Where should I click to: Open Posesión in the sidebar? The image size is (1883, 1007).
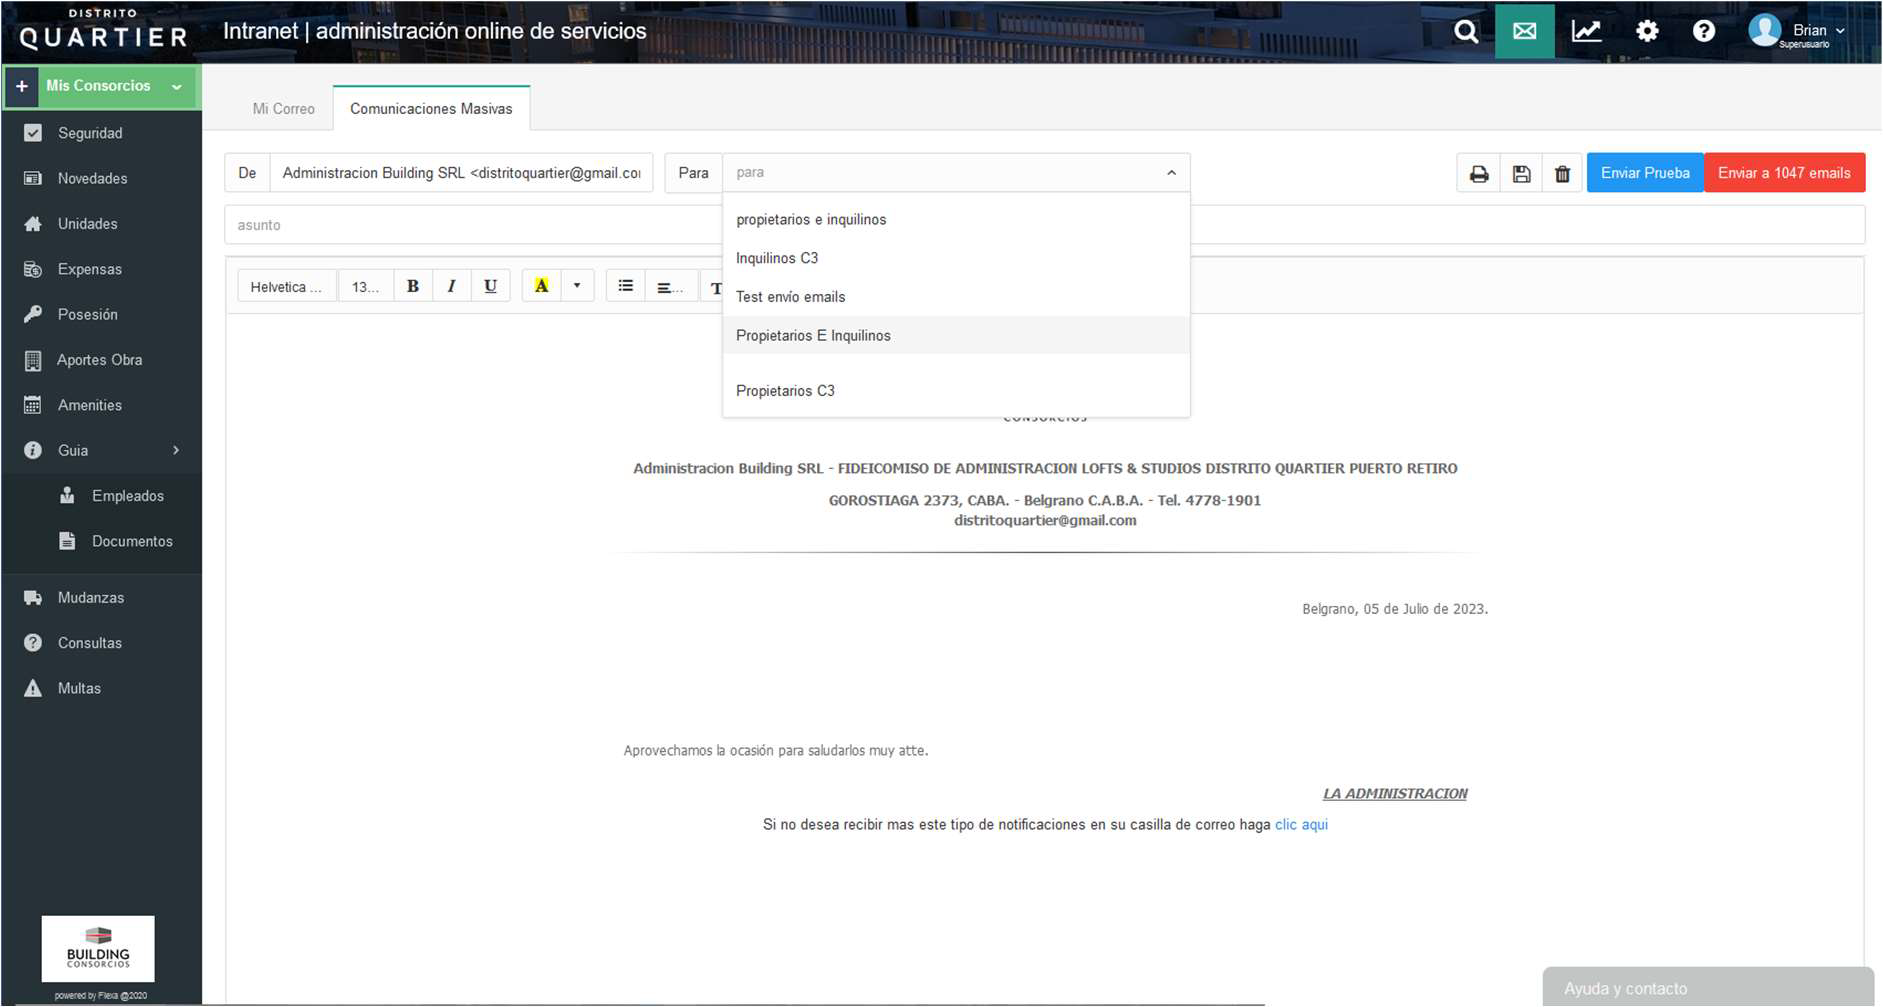click(x=101, y=314)
